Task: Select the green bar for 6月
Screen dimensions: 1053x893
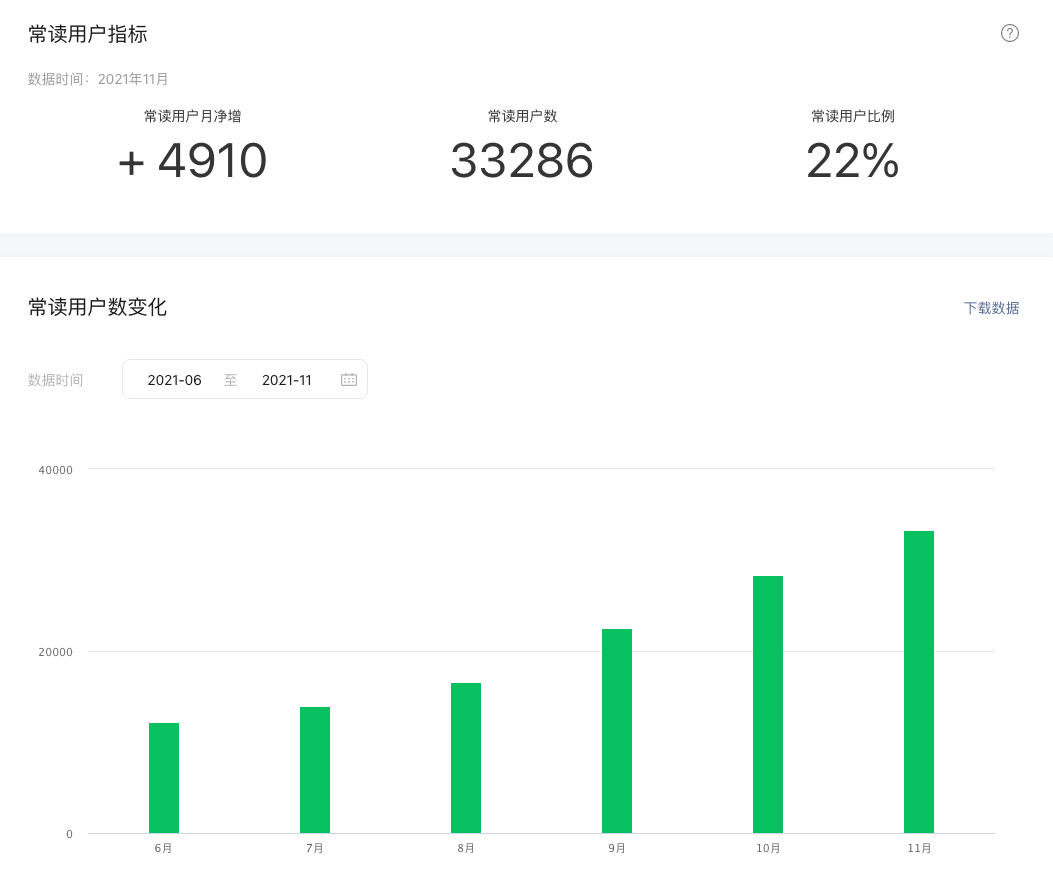Action: (164, 778)
